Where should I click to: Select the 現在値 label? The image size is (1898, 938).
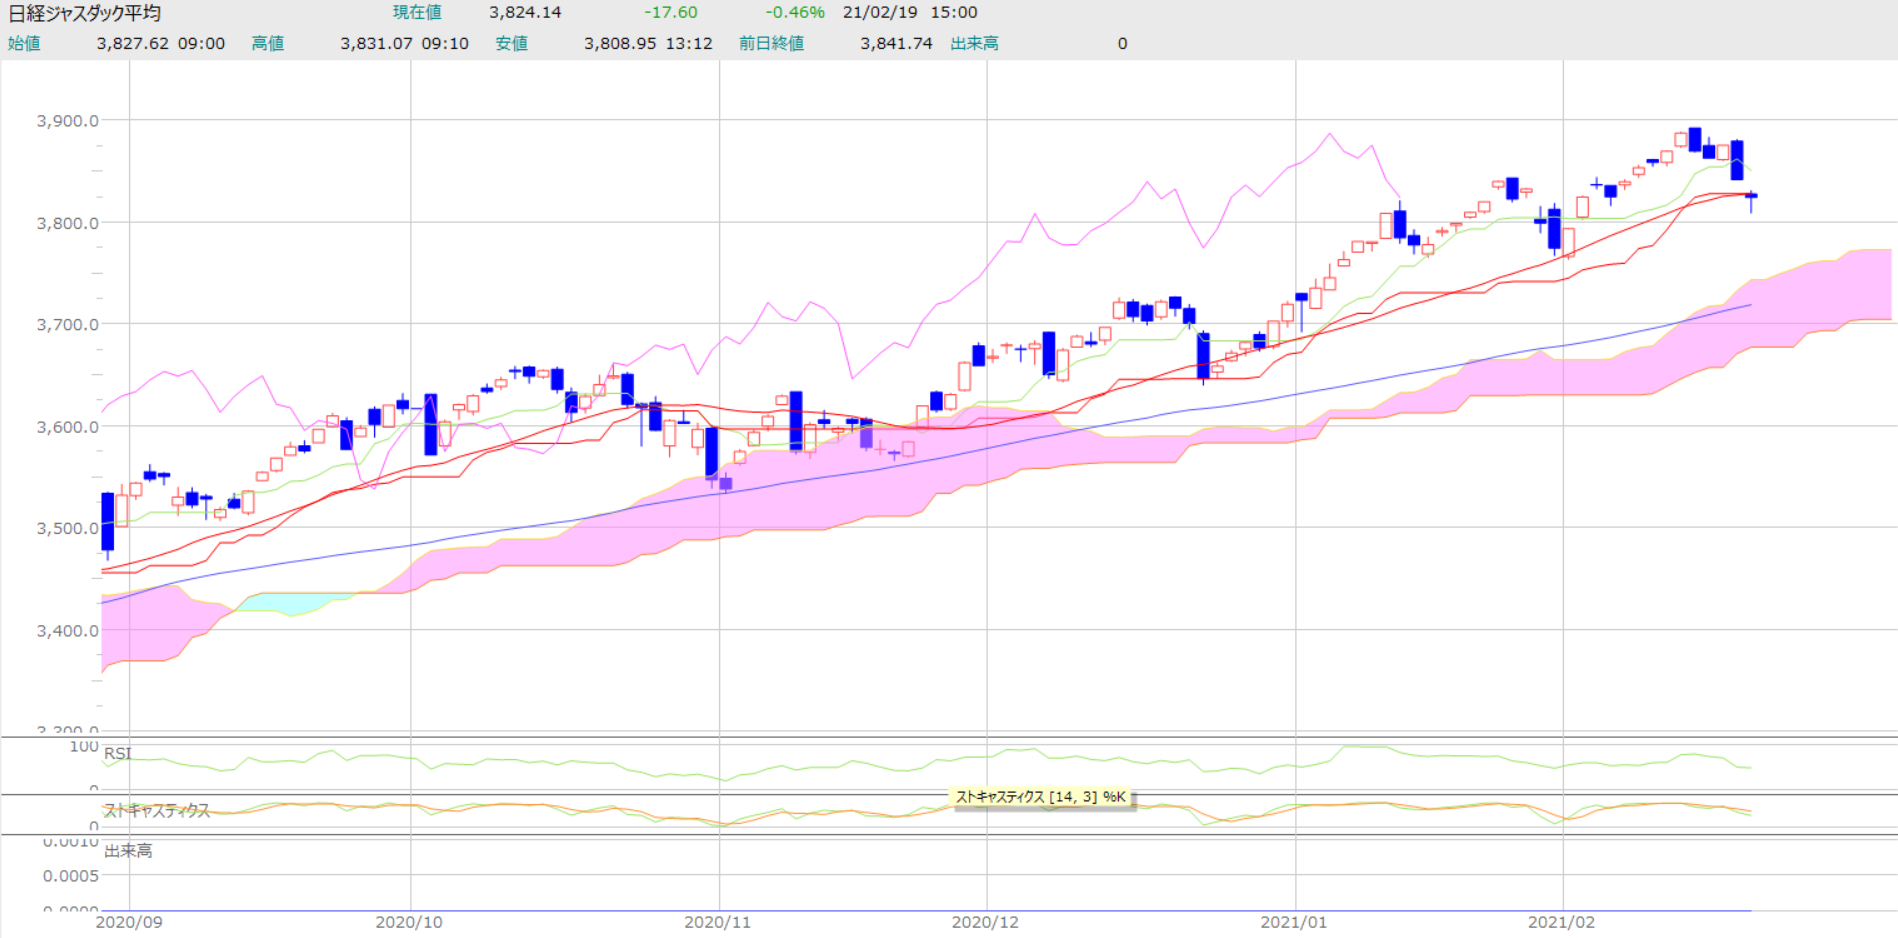(x=417, y=12)
